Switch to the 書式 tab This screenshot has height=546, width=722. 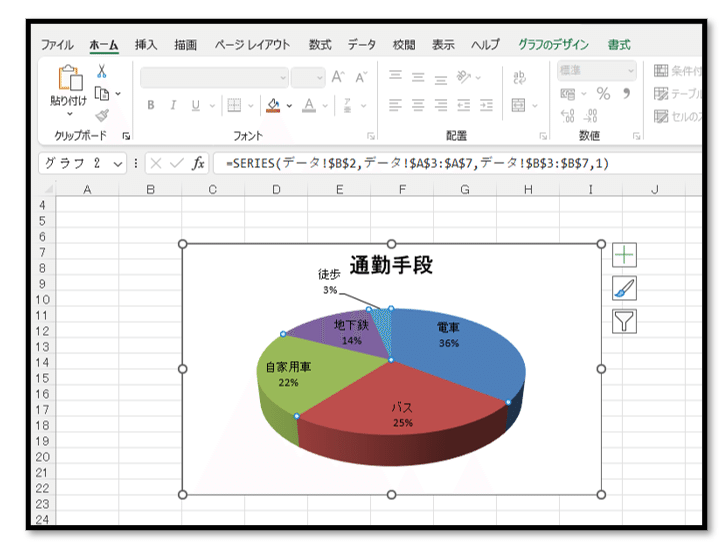(x=619, y=45)
